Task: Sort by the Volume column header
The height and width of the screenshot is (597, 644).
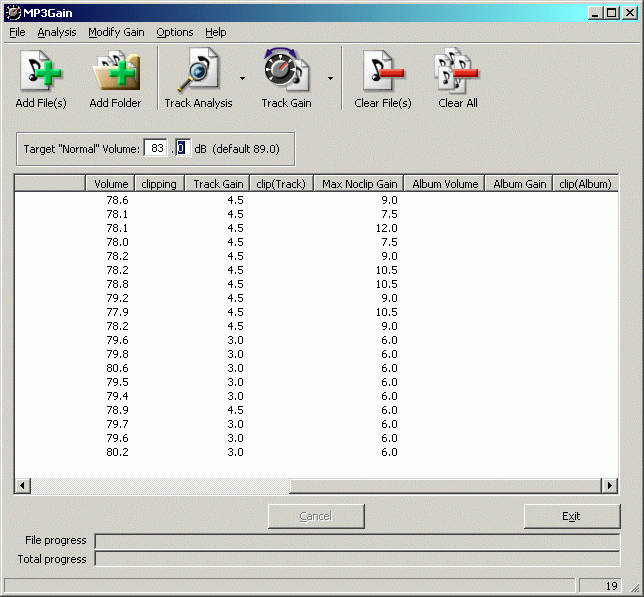Action: [110, 184]
